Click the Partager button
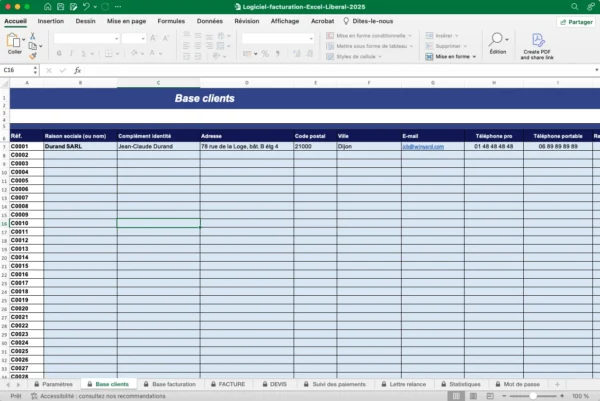 575,21
